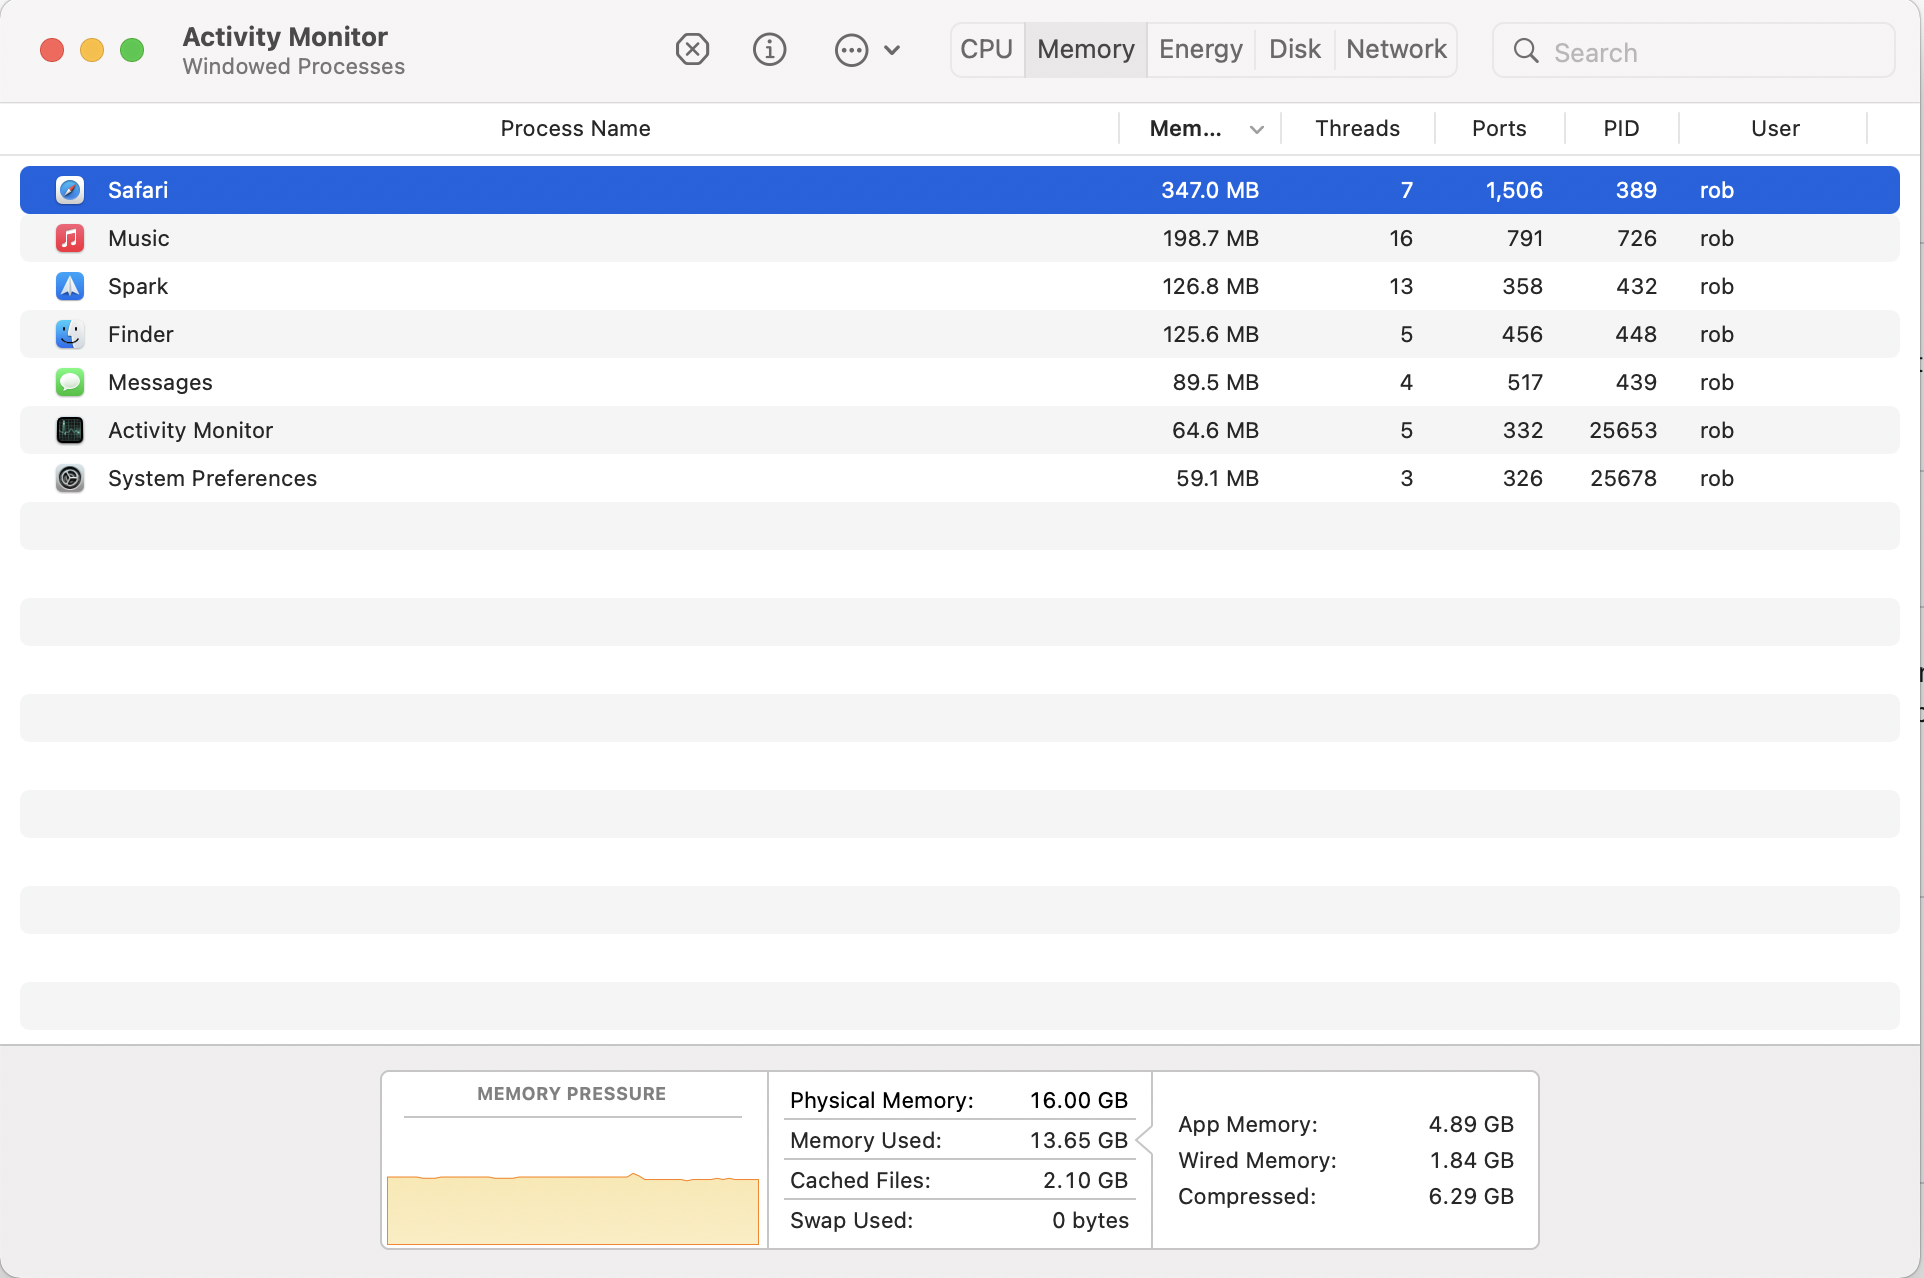Open the Network tab
This screenshot has height=1278, width=1924.
1396,49
